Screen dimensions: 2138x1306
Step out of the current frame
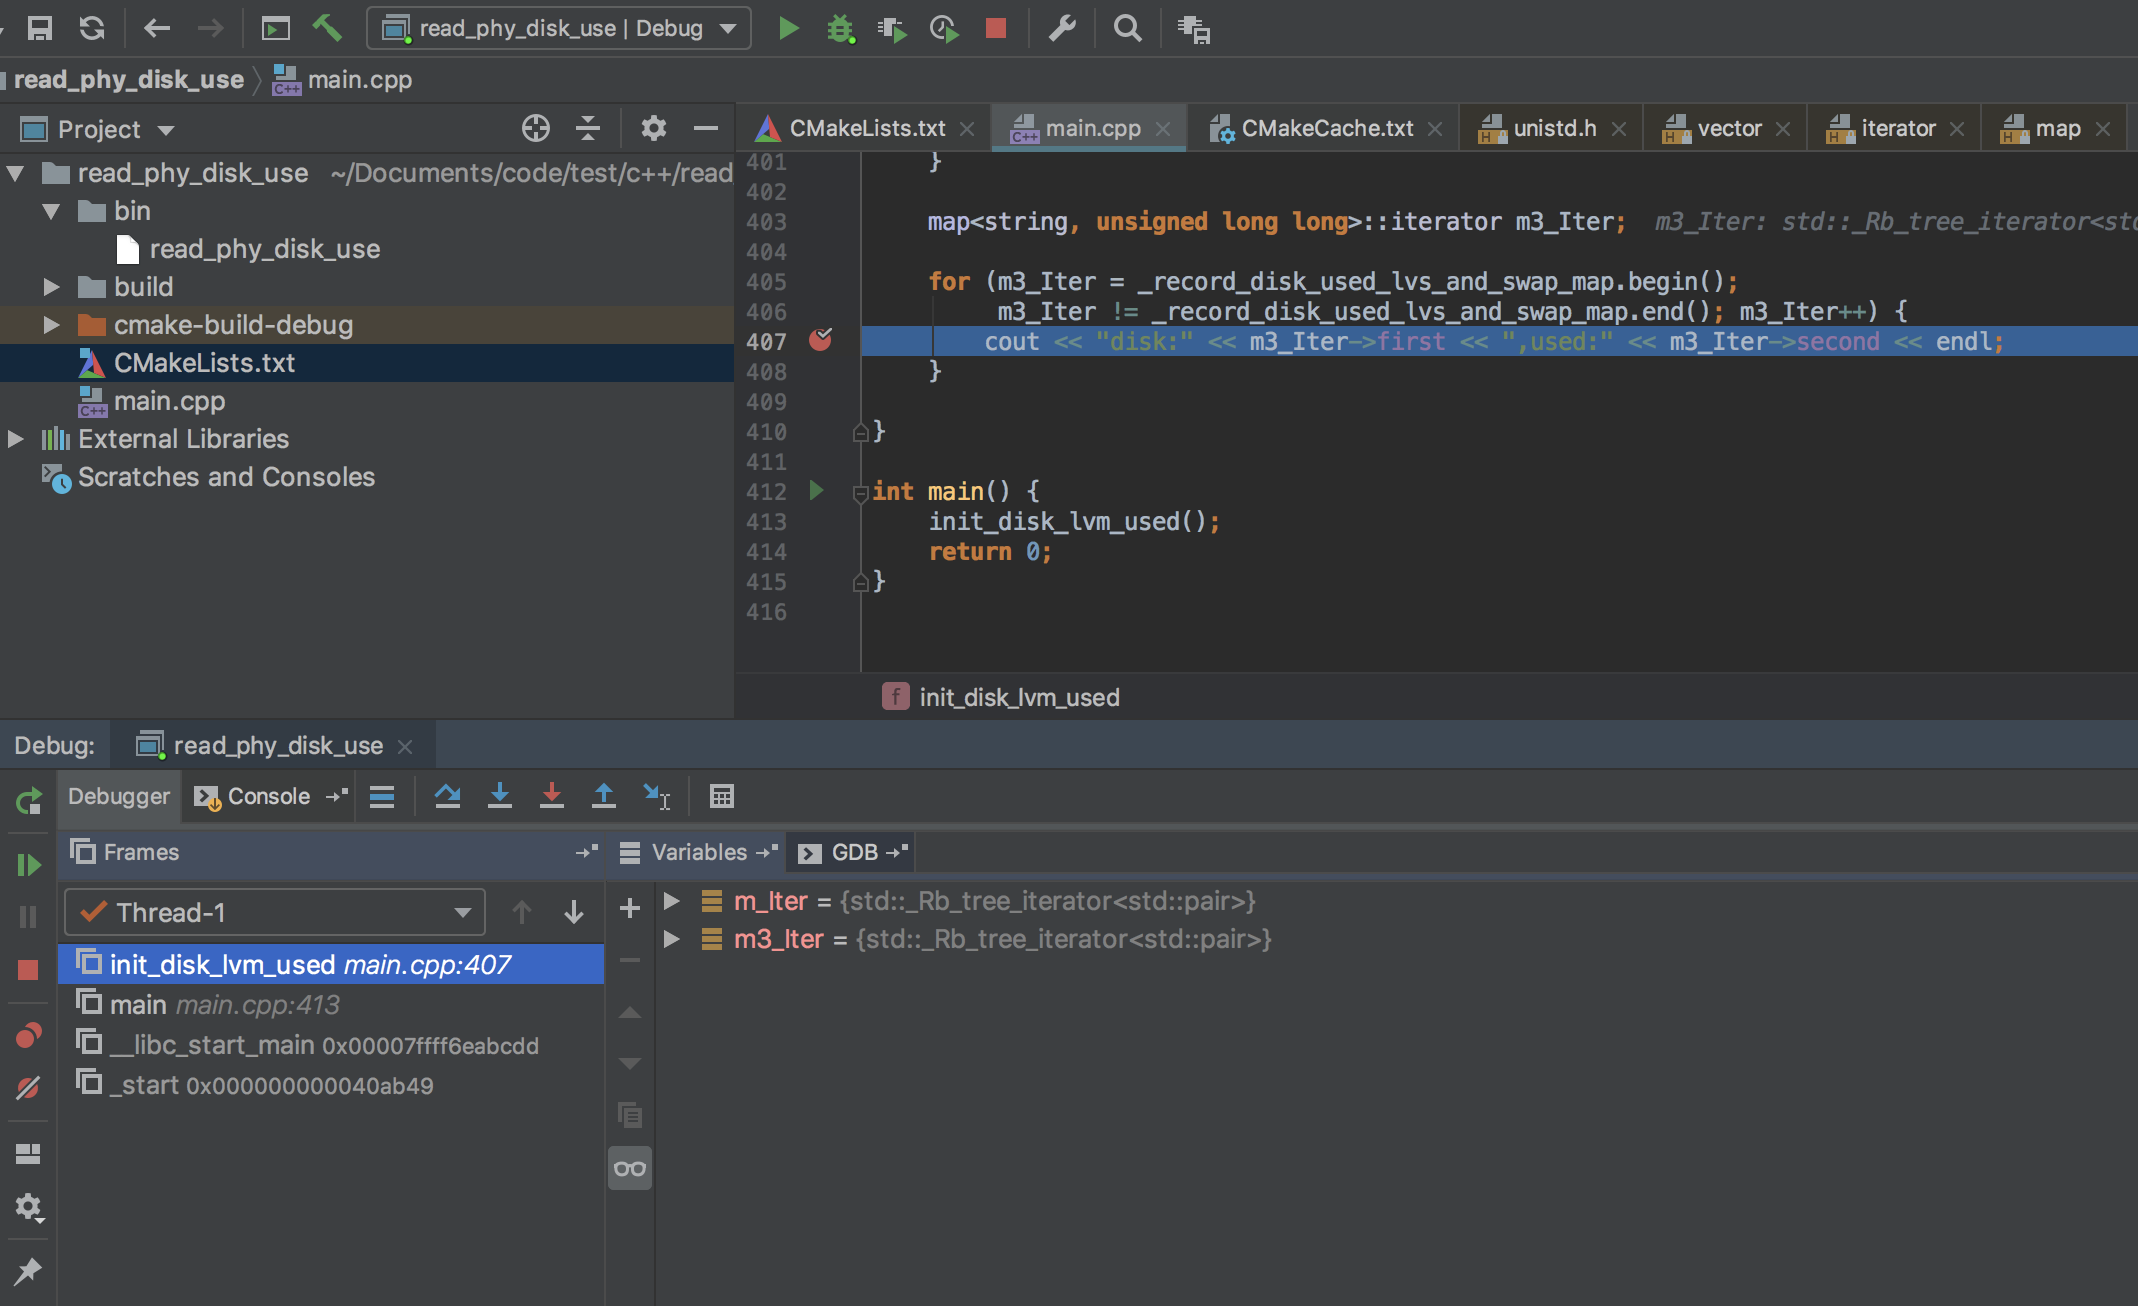(x=604, y=796)
